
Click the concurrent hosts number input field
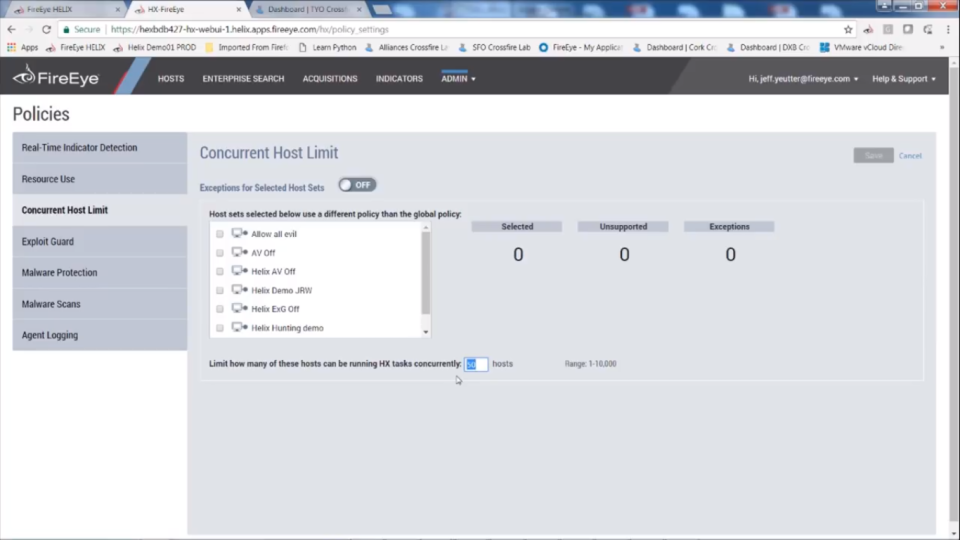(x=476, y=364)
